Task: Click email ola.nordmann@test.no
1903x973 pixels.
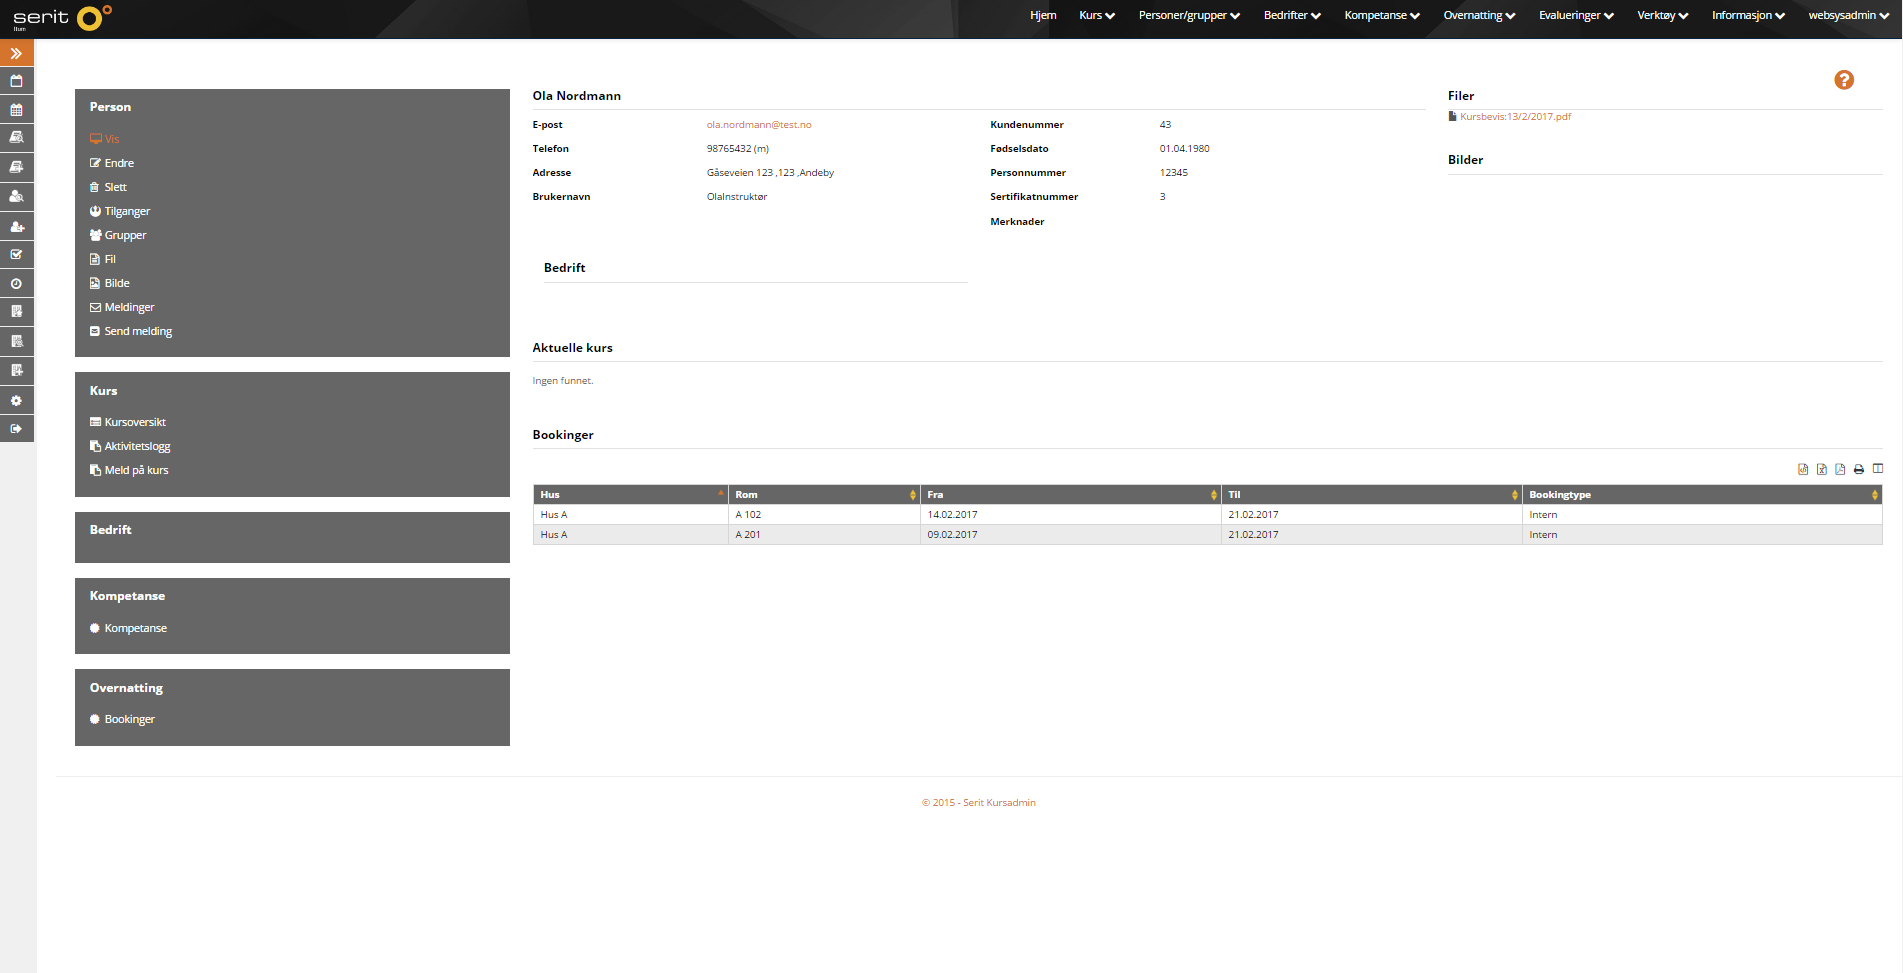Action: [x=759, y=125]
